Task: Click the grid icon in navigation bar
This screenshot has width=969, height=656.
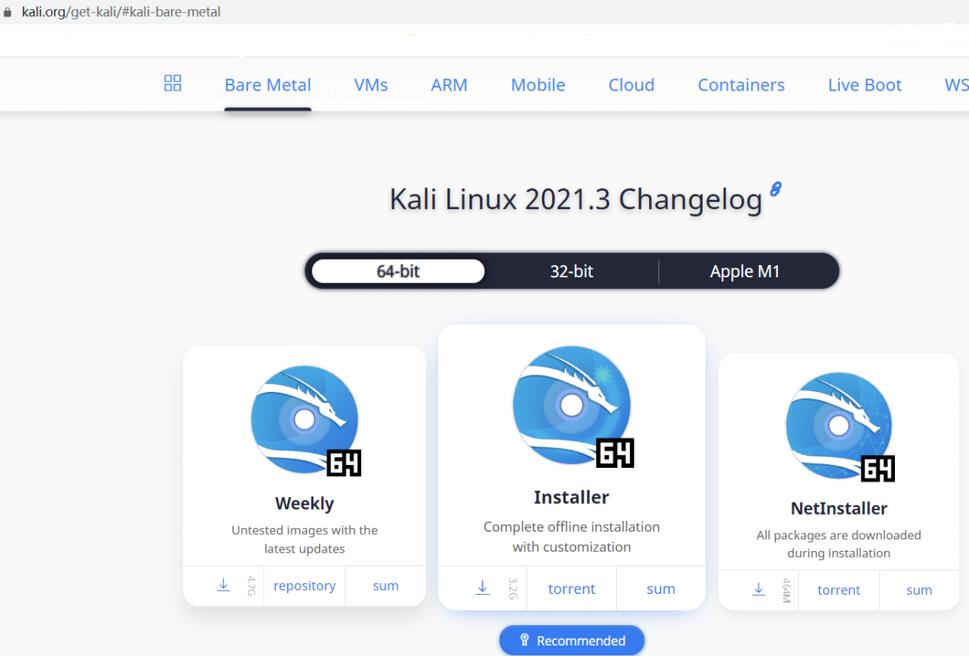Action: [173, 83]
